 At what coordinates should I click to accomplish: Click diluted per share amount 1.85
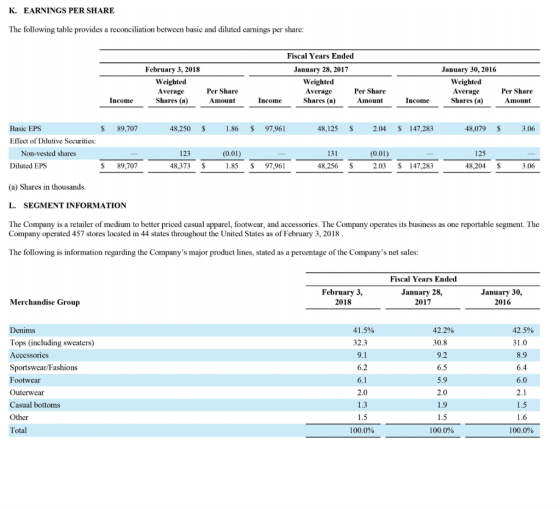pyautogui.click(x=232, y=166)
